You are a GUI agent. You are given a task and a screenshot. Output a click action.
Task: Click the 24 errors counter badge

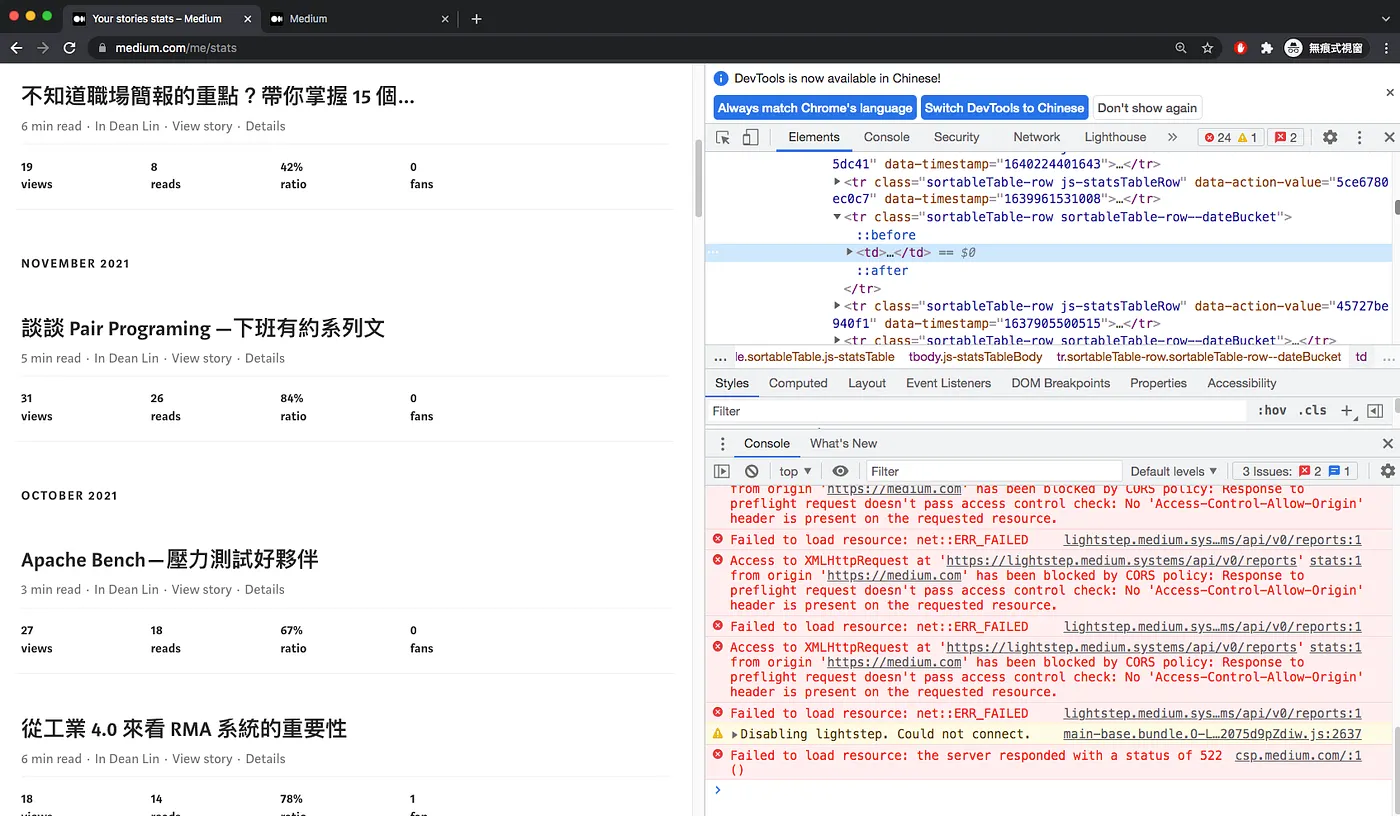point(1232,137)
